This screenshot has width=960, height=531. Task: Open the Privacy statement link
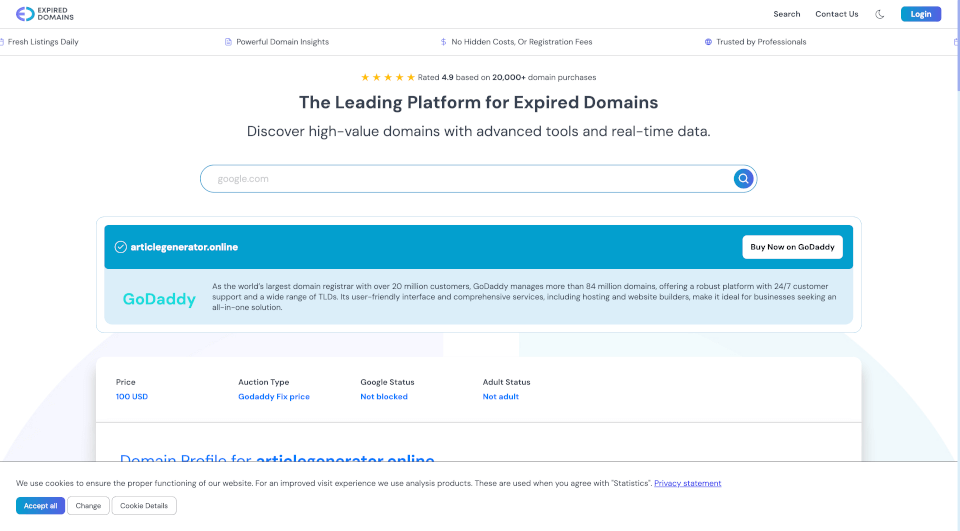pyautogui.click(x=688, y=483)
